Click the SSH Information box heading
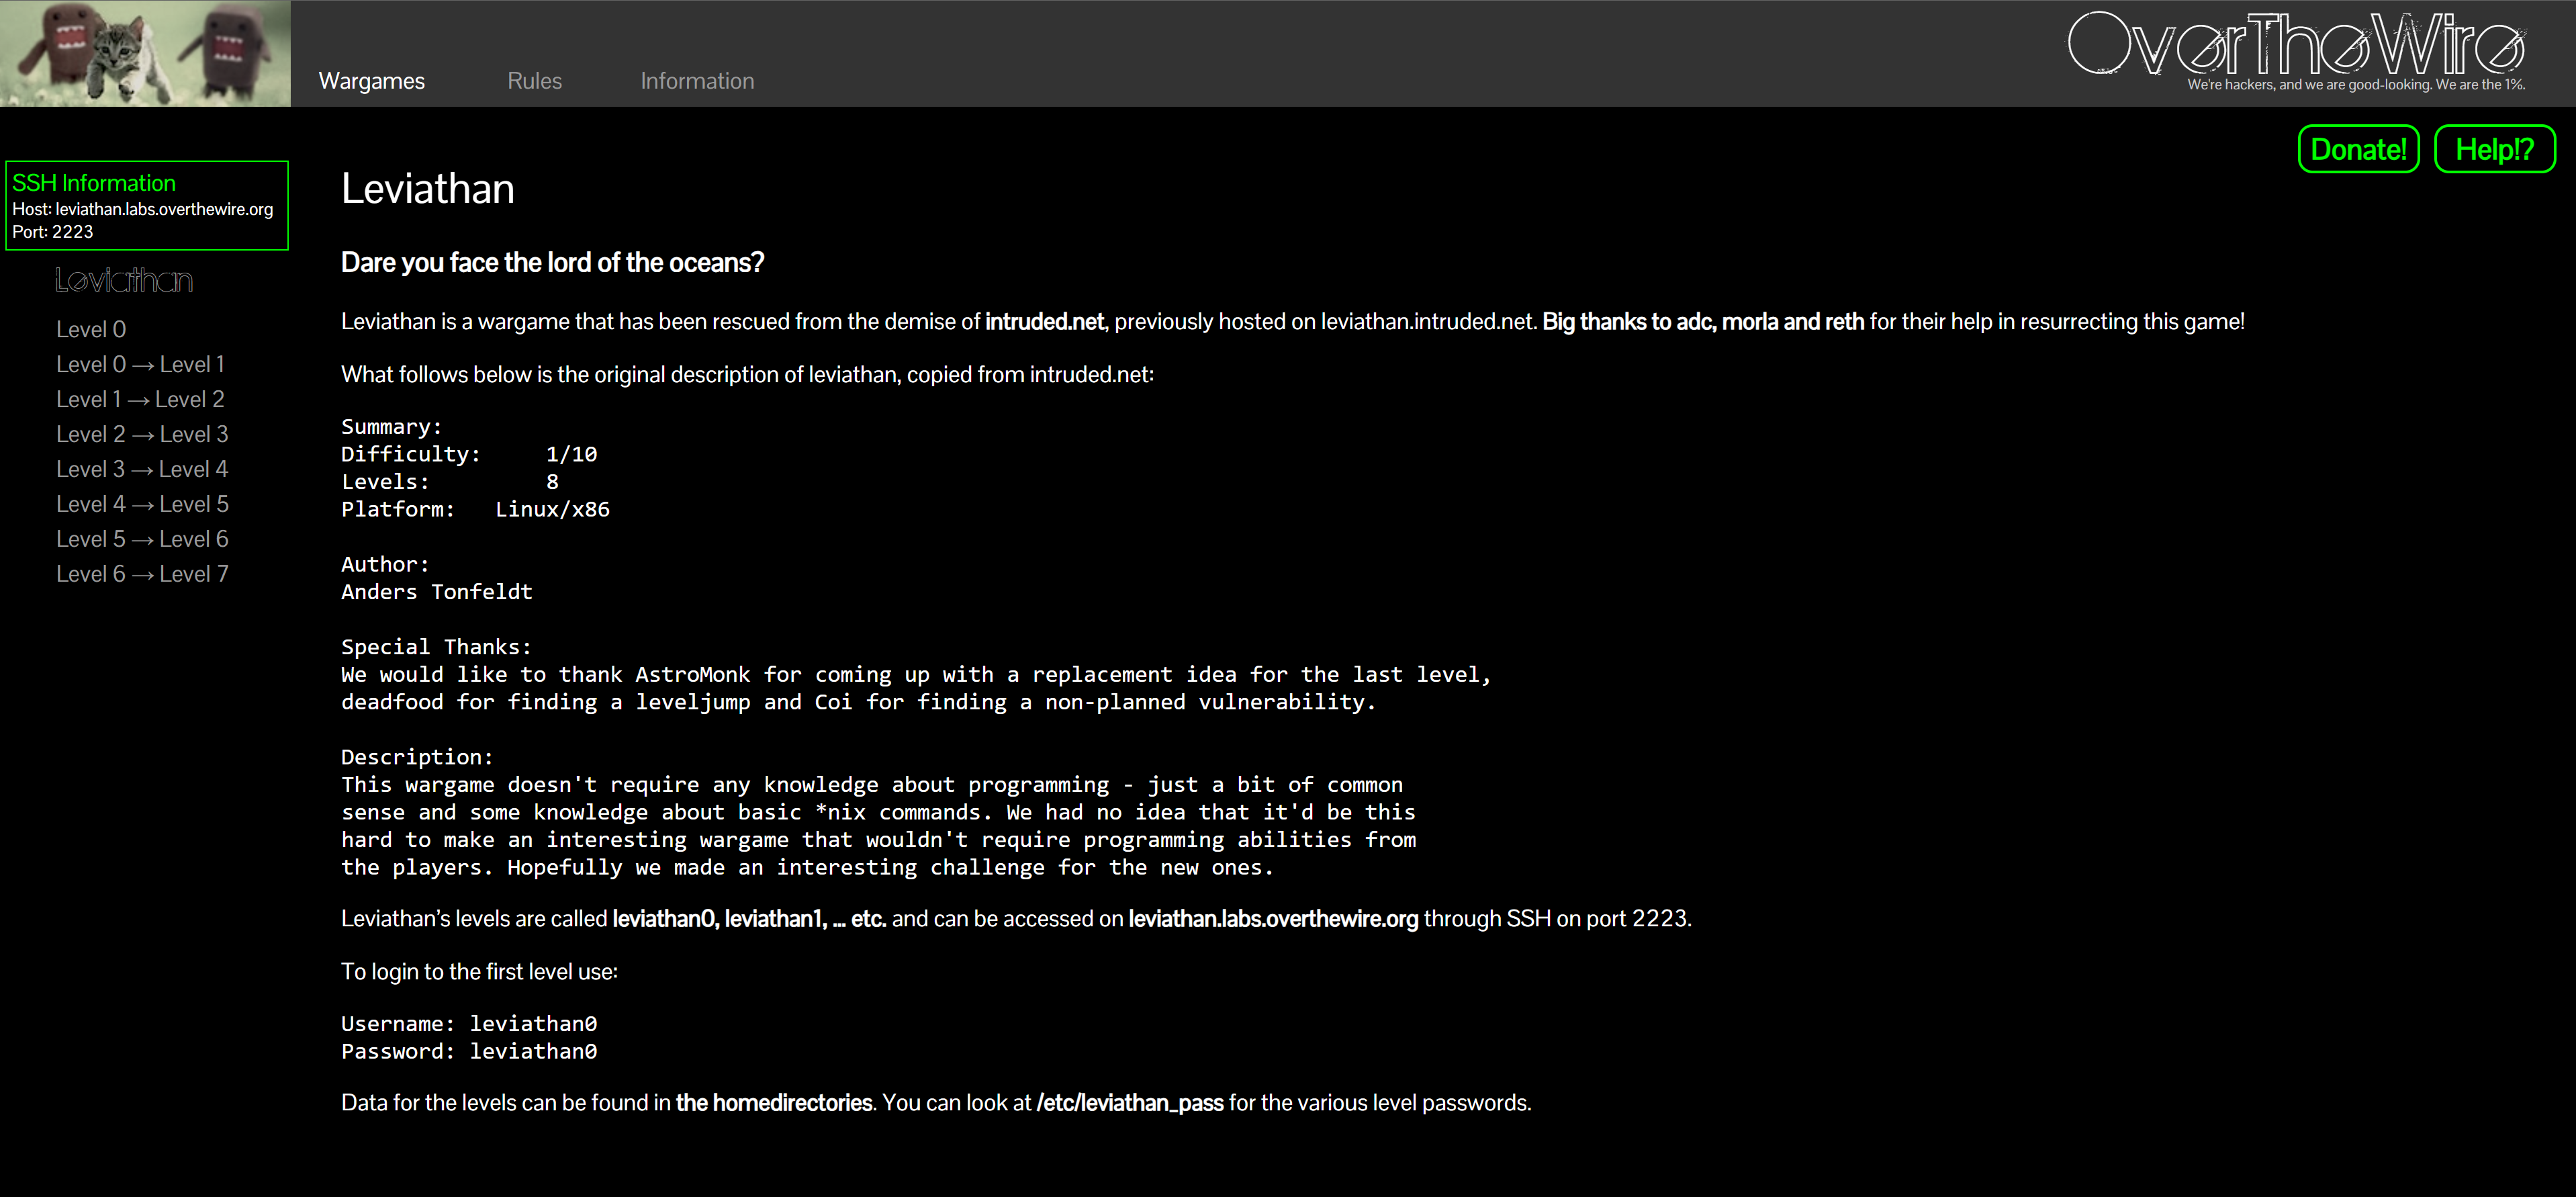 click(x=94, y=183)
